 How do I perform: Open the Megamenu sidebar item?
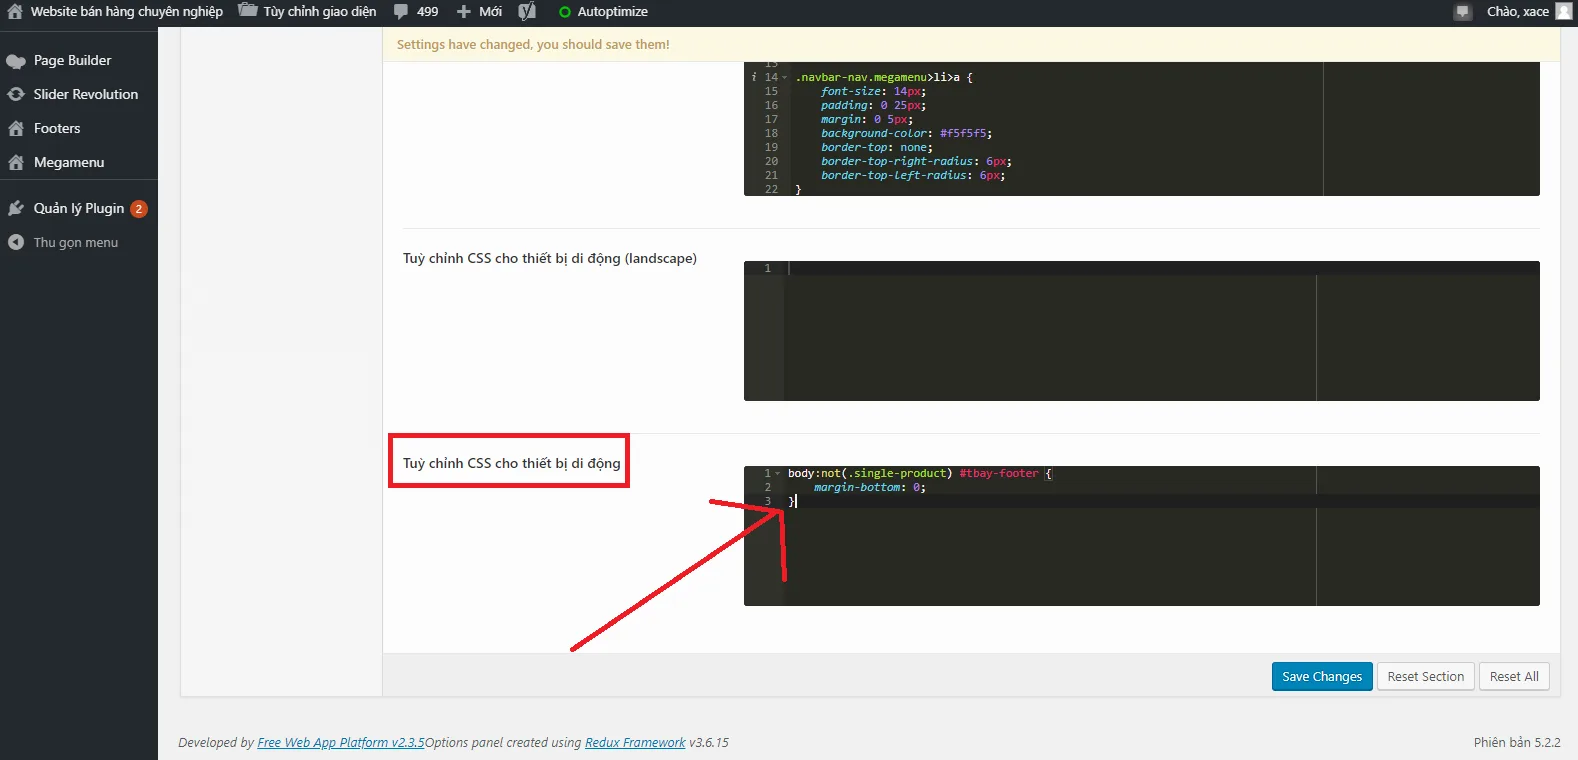point(69,162)
